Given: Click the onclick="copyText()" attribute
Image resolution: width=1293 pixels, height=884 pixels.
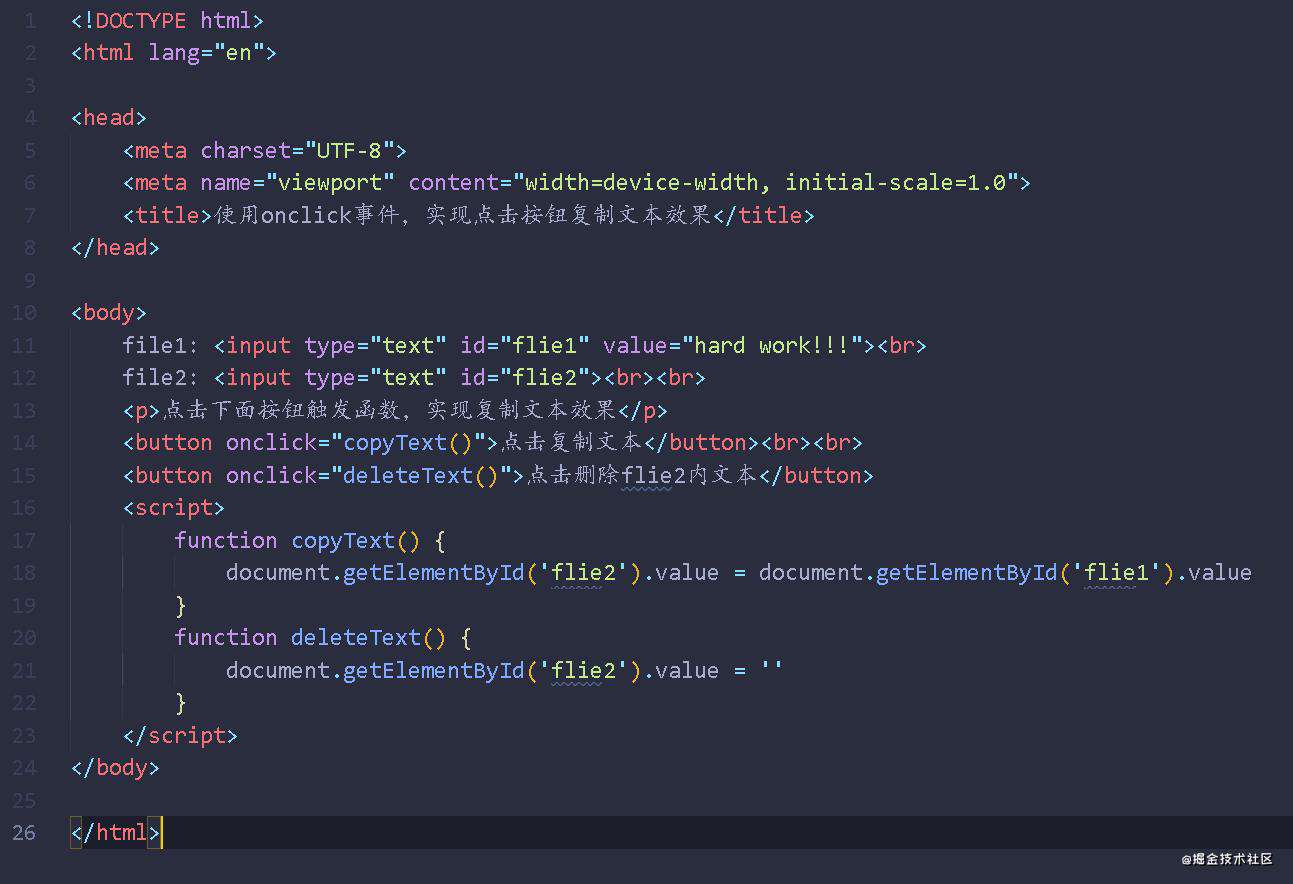Looking at the screenshot, I should coord(356,442).
